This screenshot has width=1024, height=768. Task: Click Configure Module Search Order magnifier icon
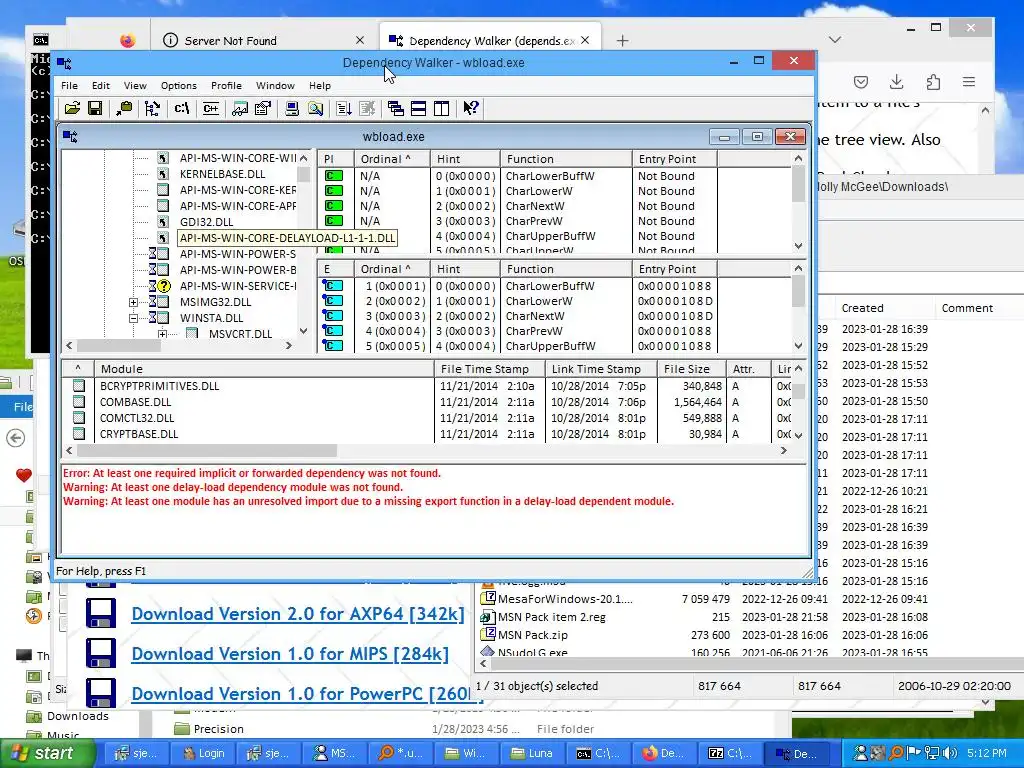click(315, 108)
